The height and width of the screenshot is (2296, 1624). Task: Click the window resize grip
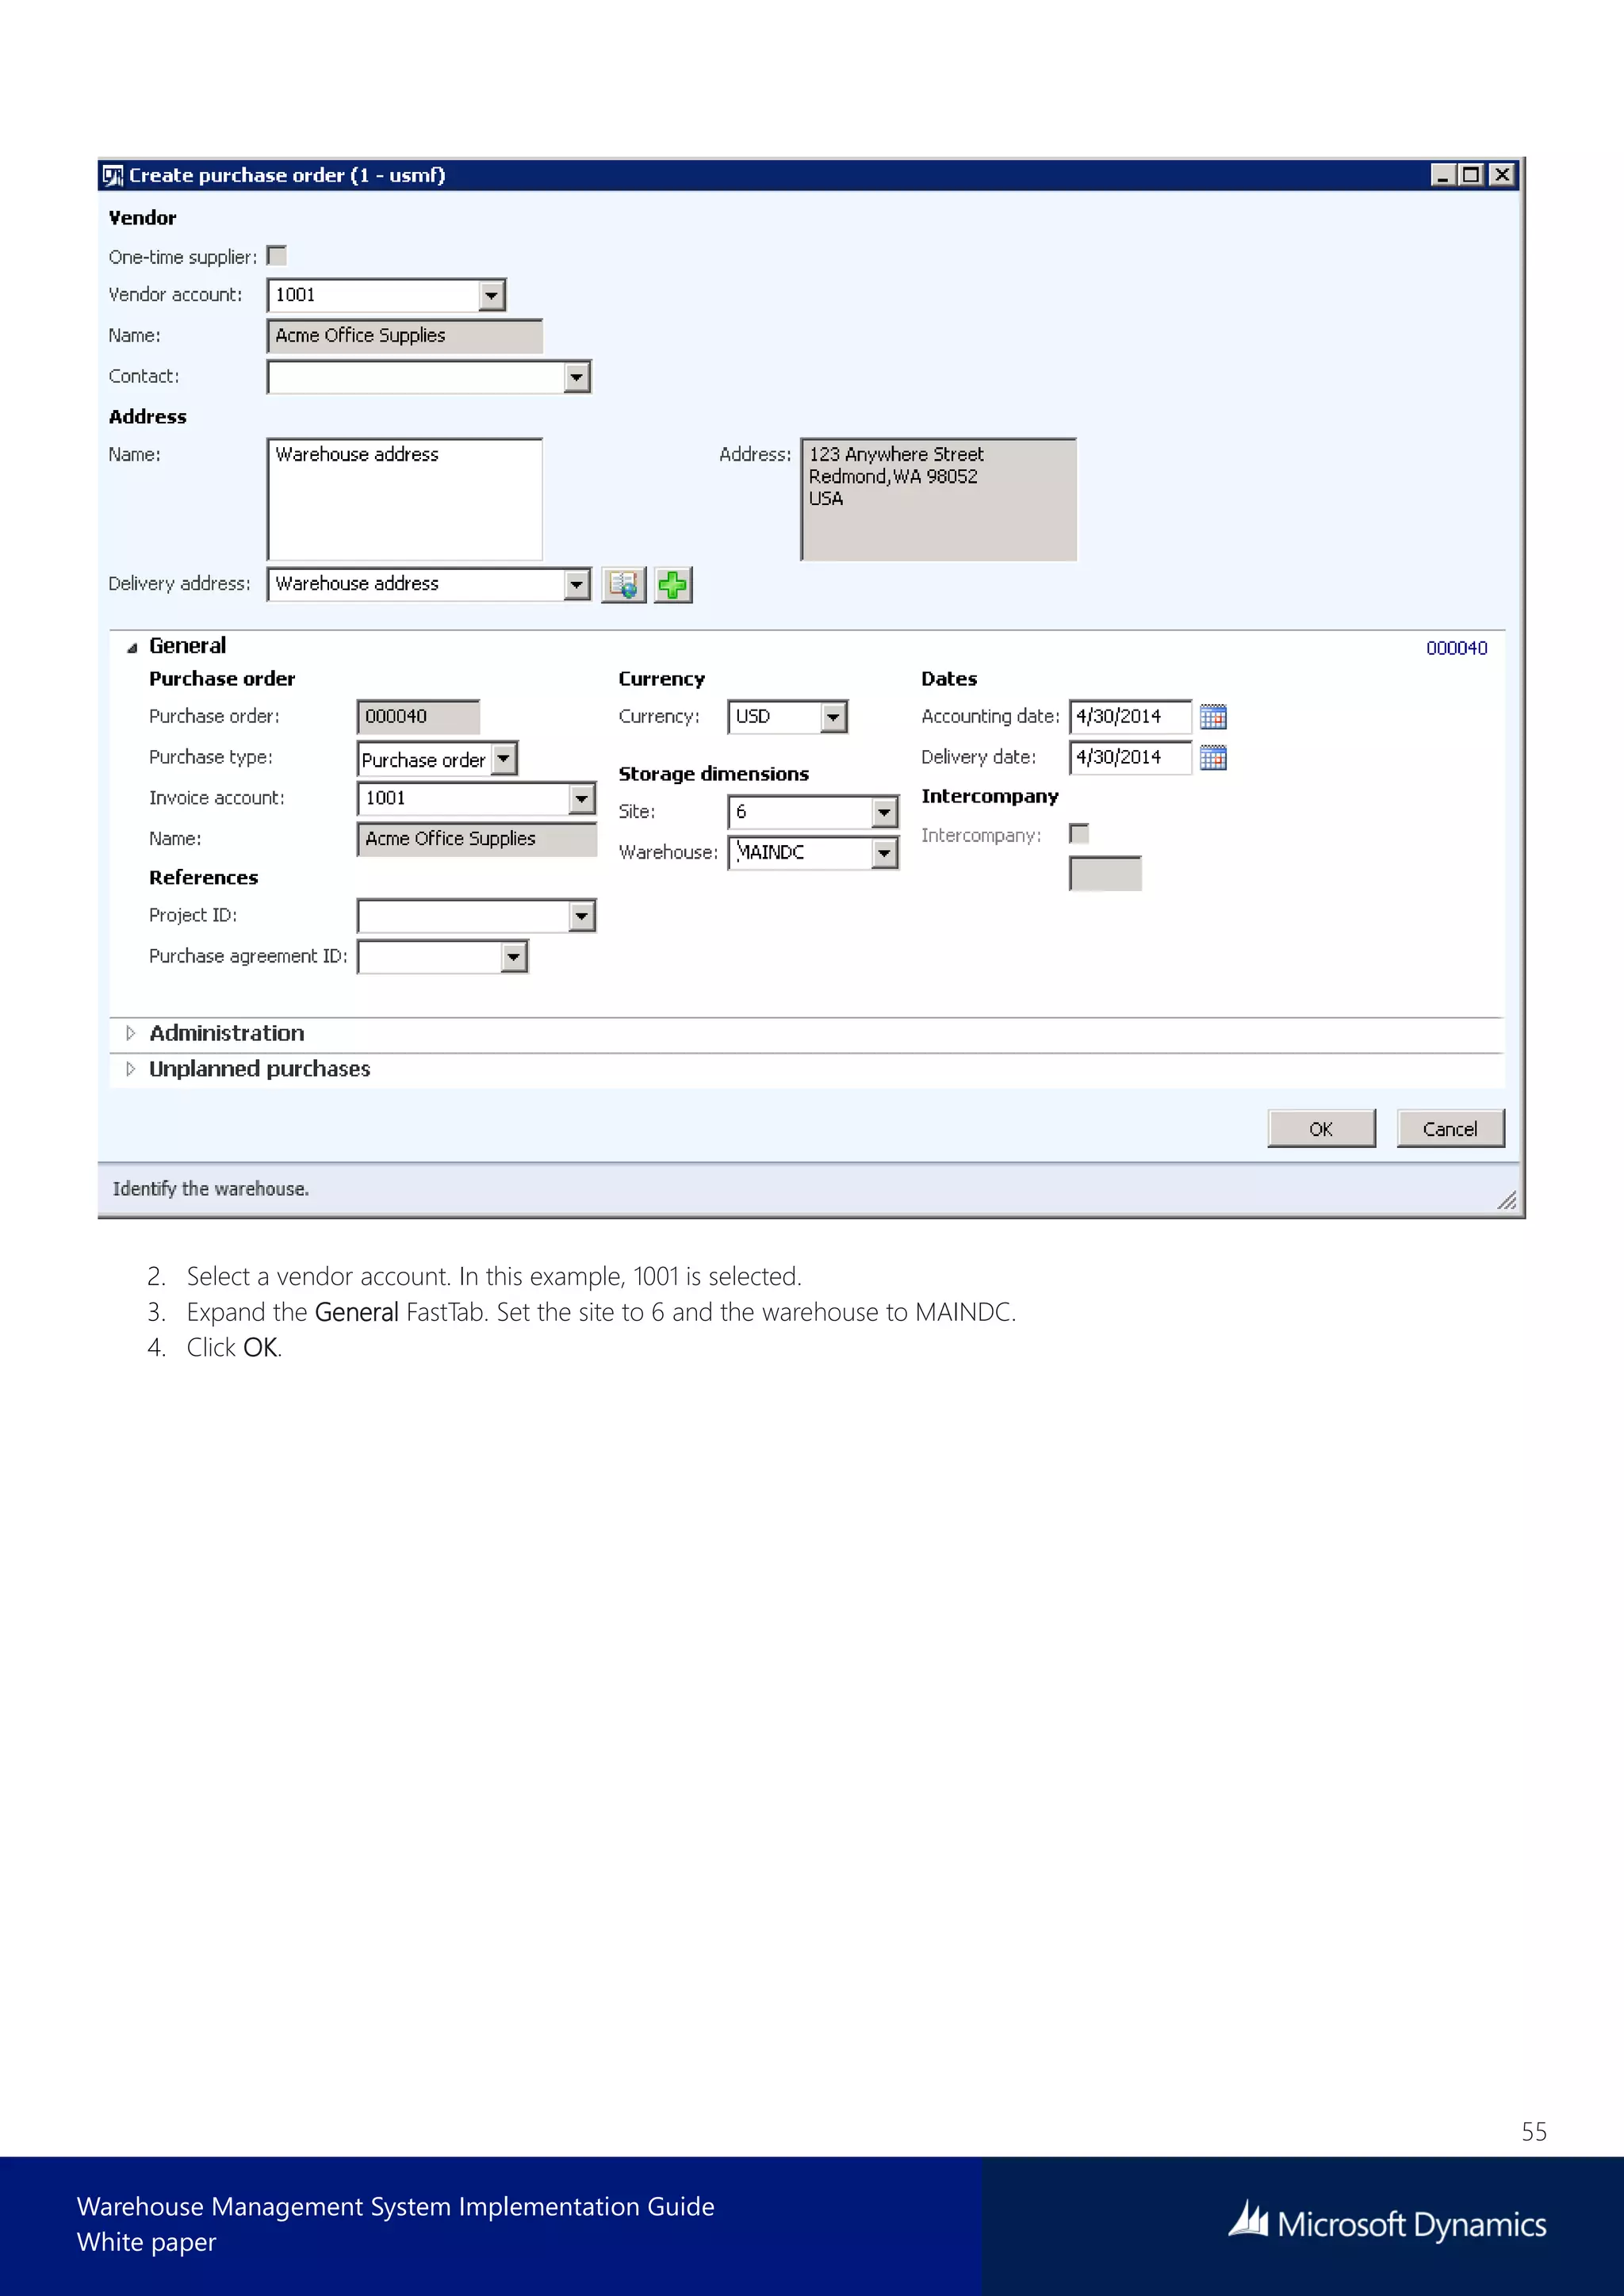point(1506,1200)
